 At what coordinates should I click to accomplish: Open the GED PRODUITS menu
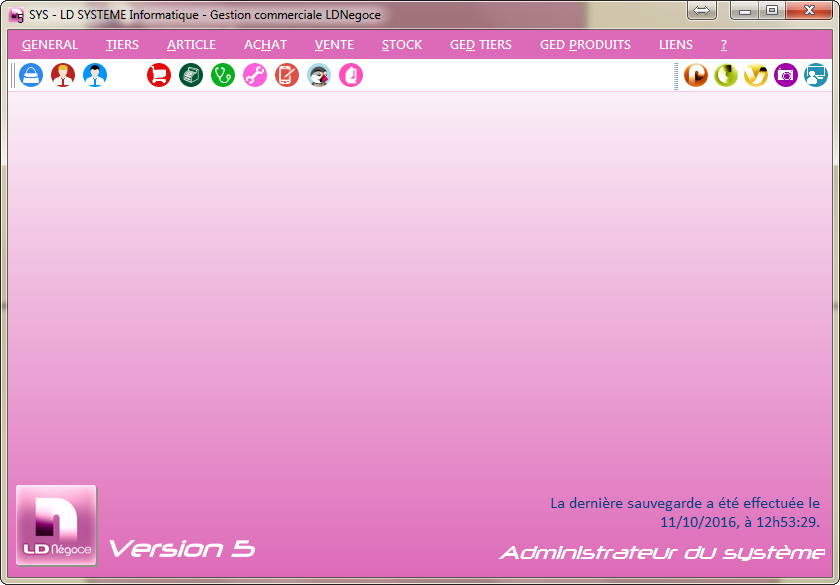(585, 44)
